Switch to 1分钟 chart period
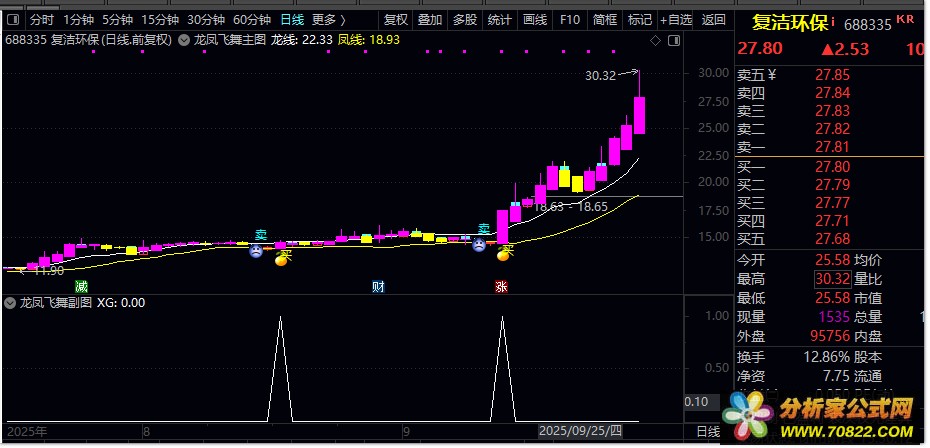 78,20
